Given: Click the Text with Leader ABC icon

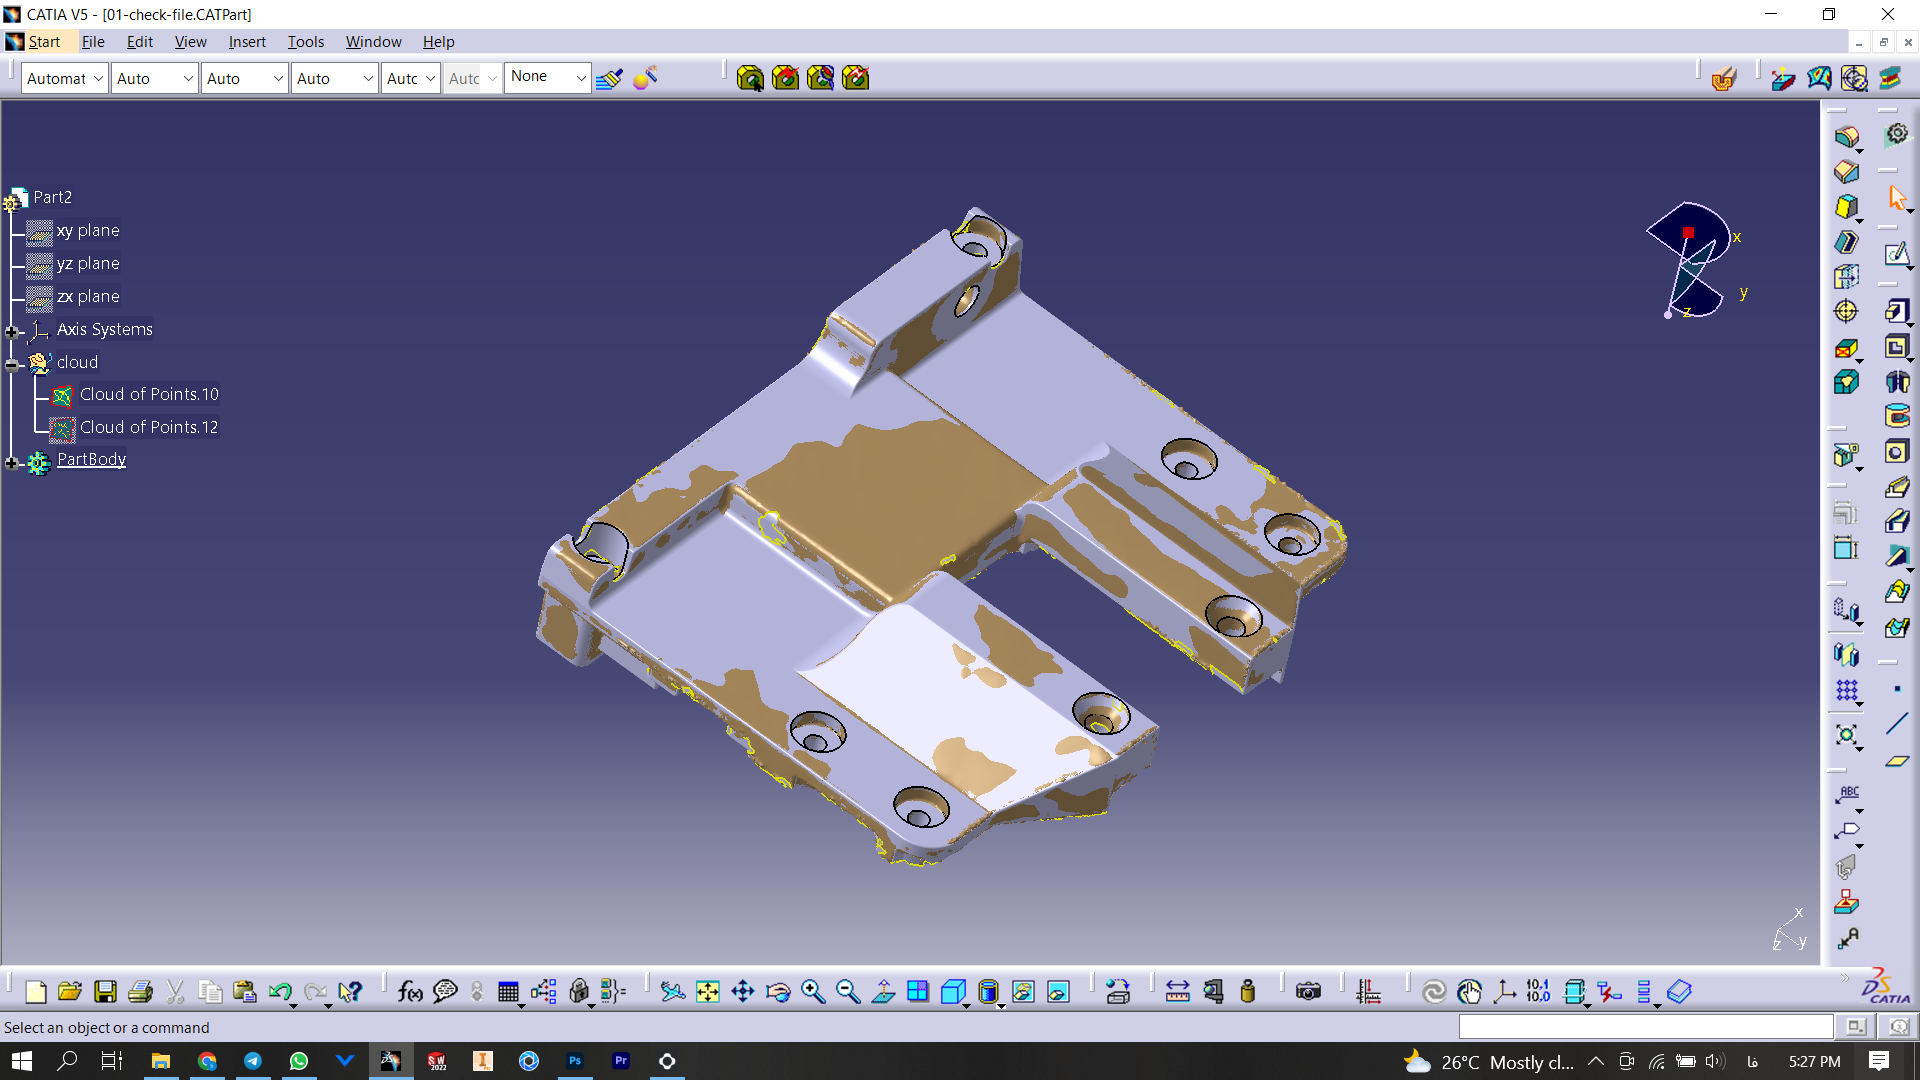Looking at the screenshot, I should click(x=1847, y=796).
